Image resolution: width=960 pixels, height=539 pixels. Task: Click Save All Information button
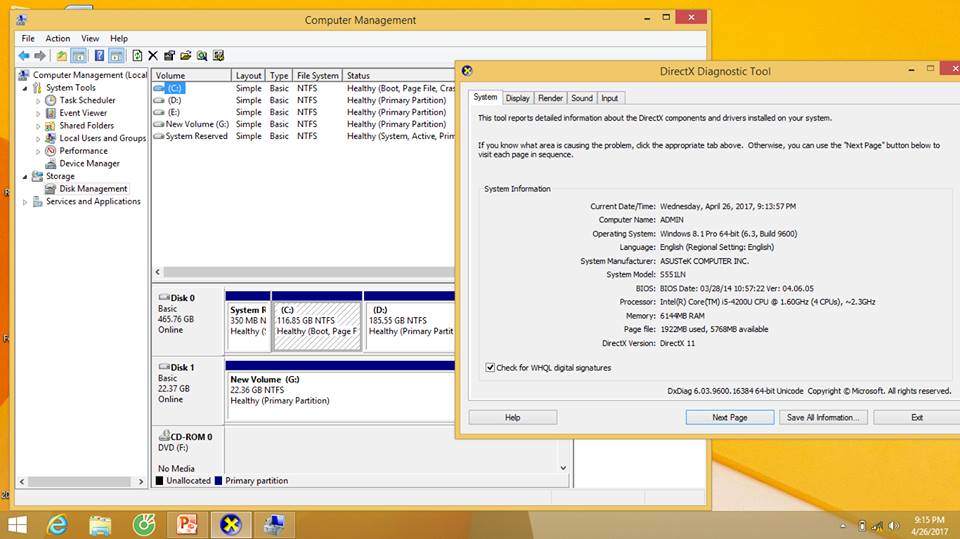823,417
